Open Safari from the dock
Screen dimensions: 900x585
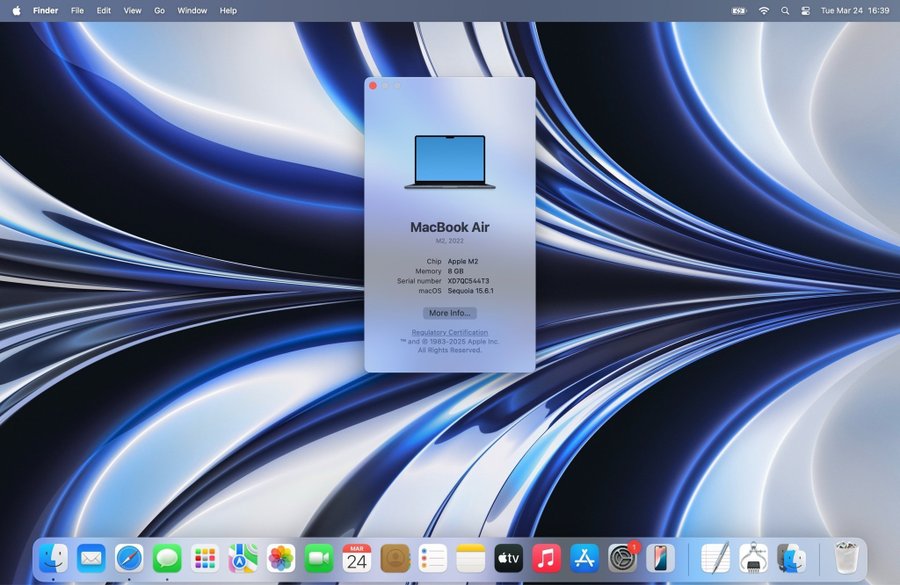(x=129, y=558)
